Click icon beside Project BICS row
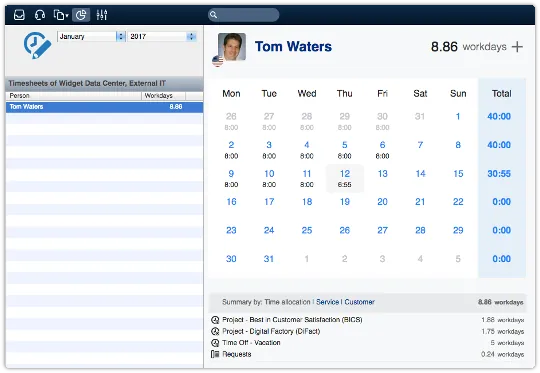Viewport: 540px width, 373px height. (215, 320)
